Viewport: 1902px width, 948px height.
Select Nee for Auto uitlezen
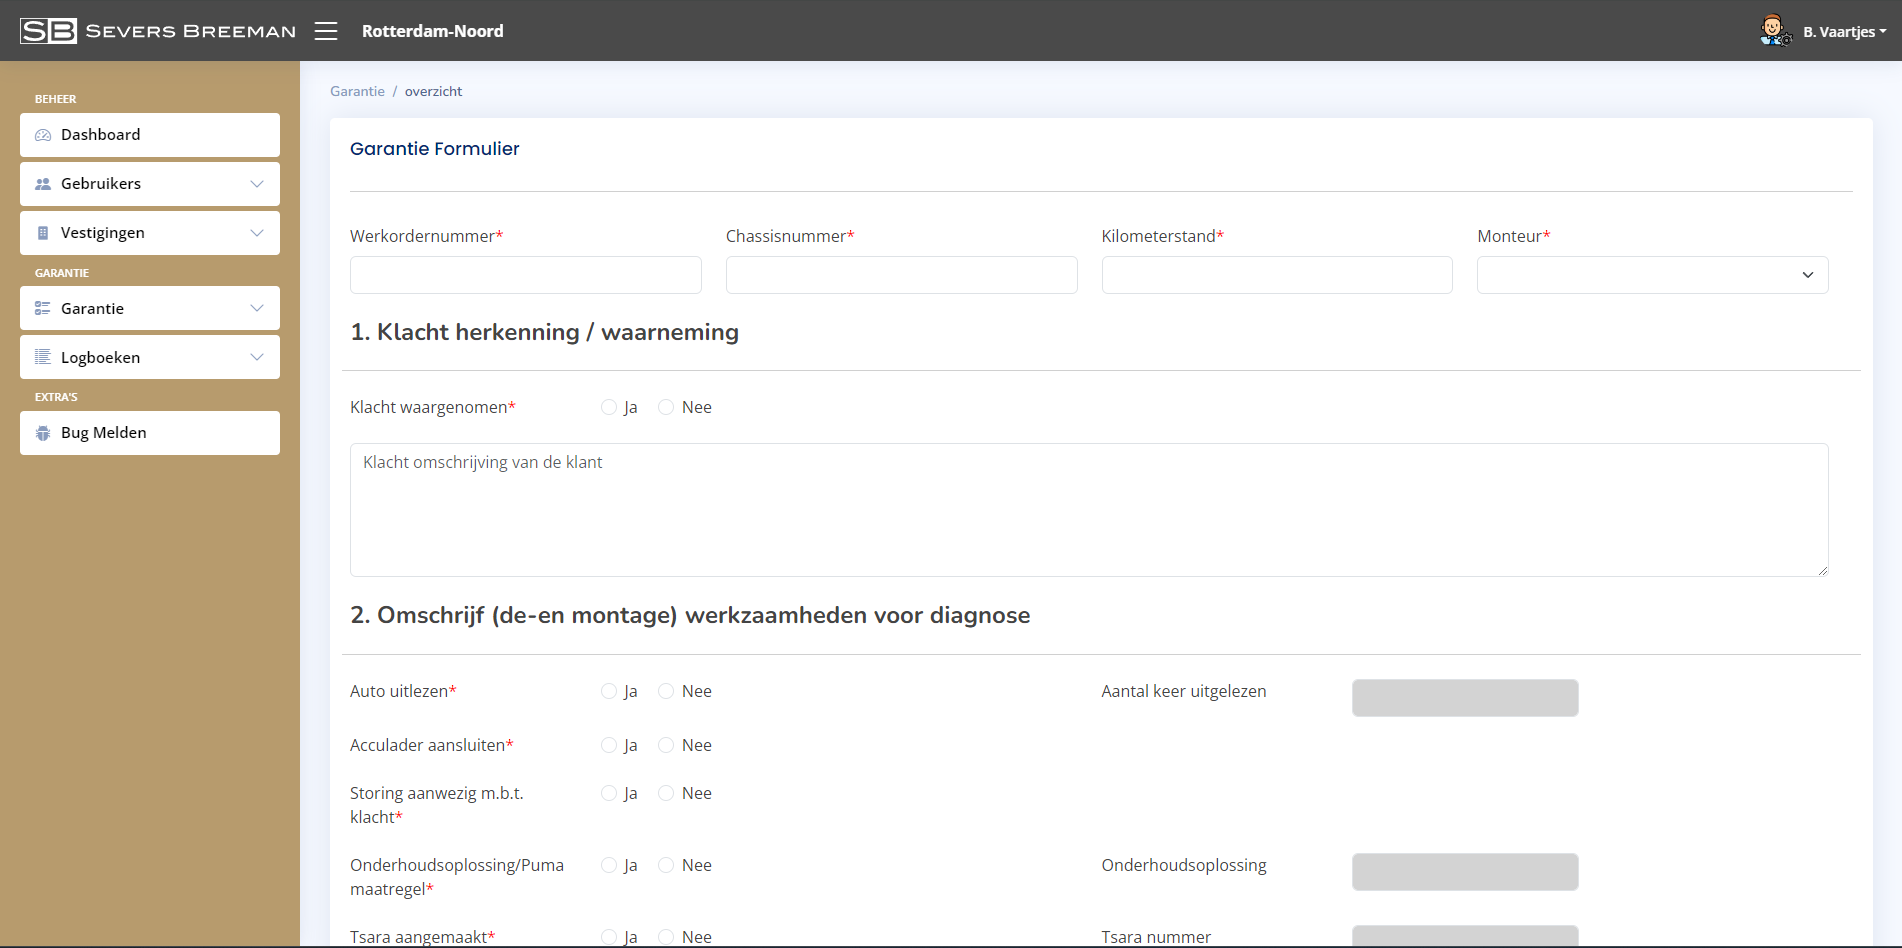[666, 691]
